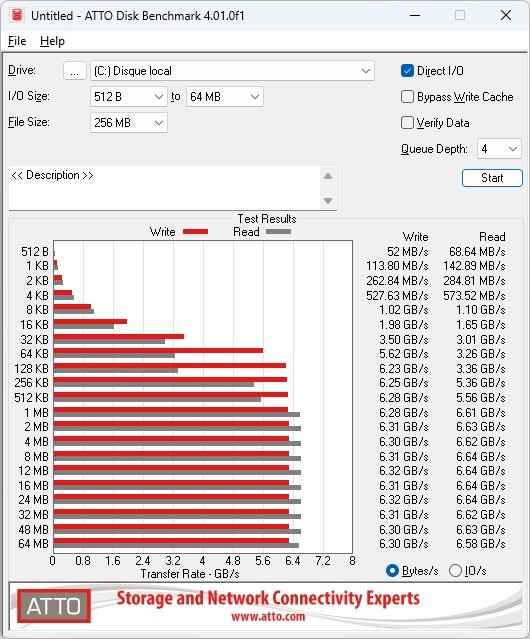Select the IO/s radio button
This screenshot has width=530, height=639.
455,571
